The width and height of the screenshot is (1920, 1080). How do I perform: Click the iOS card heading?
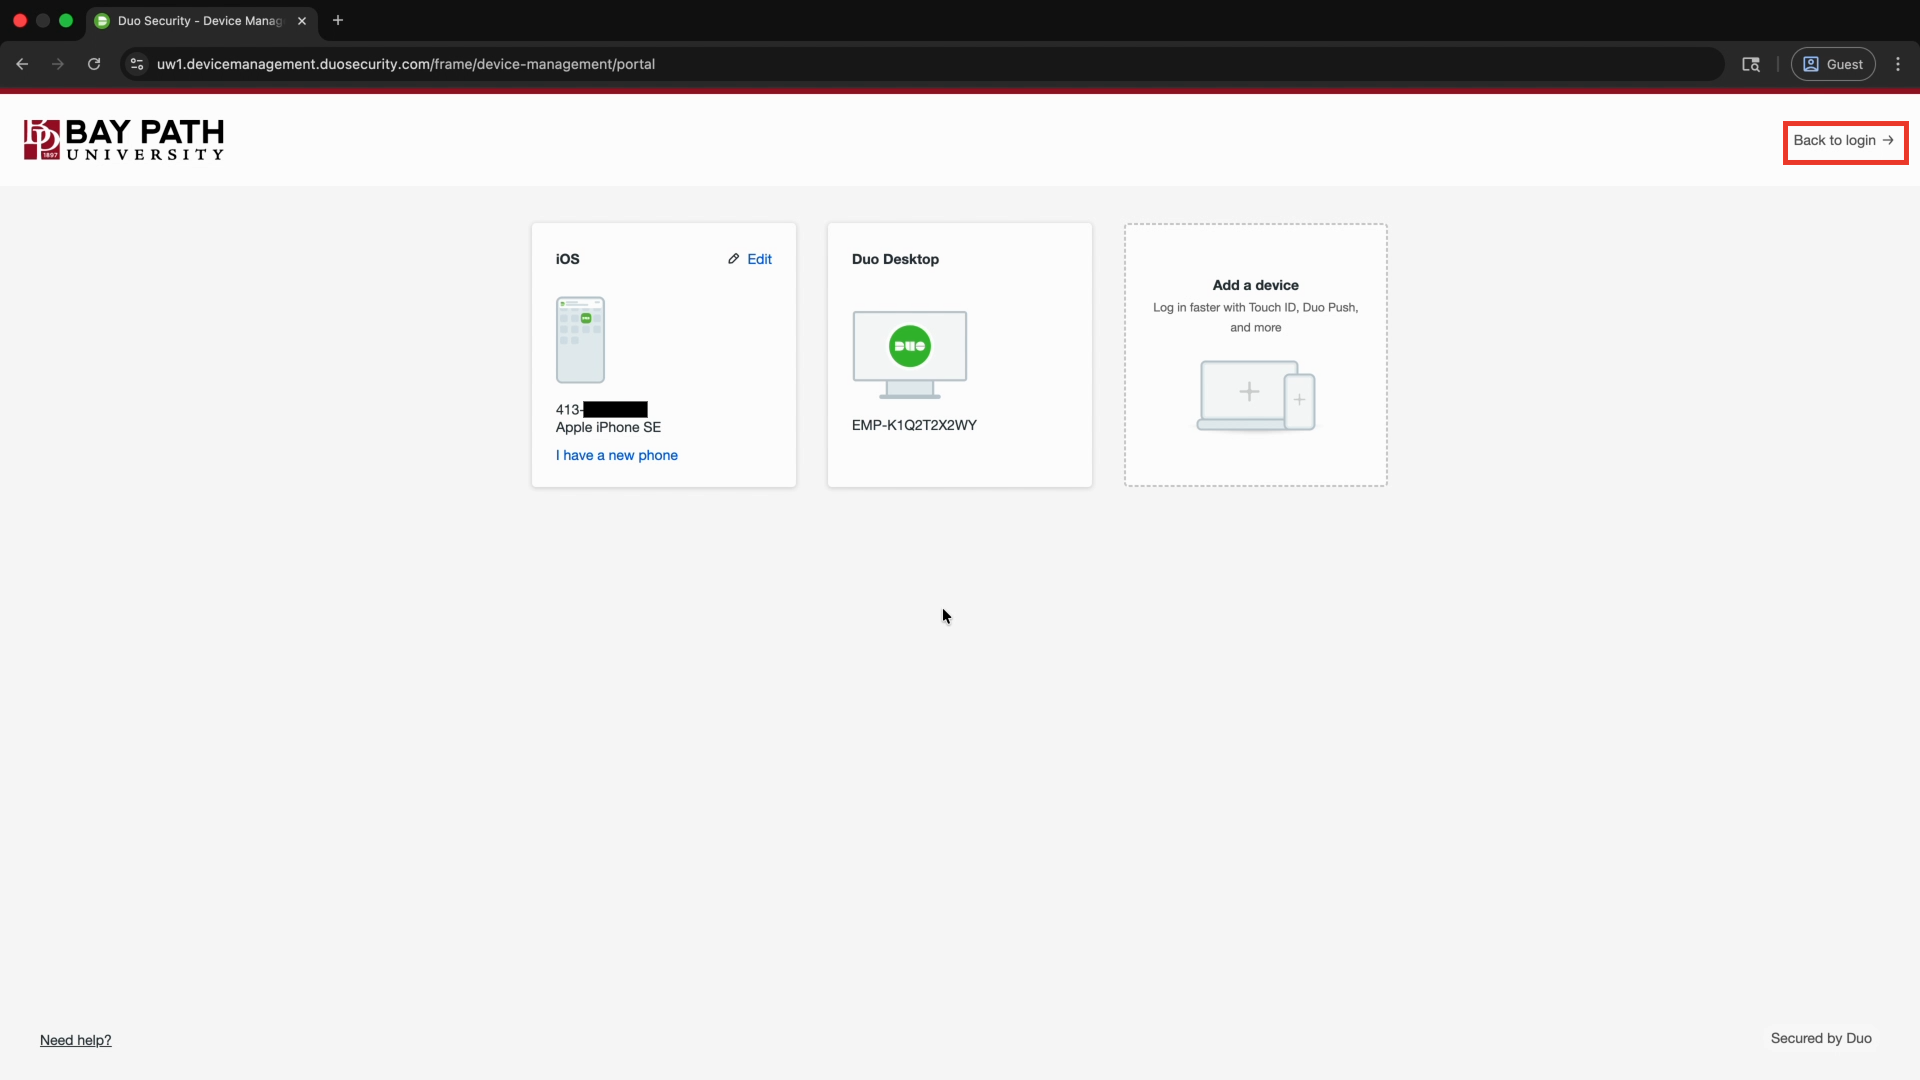point(568,259)
